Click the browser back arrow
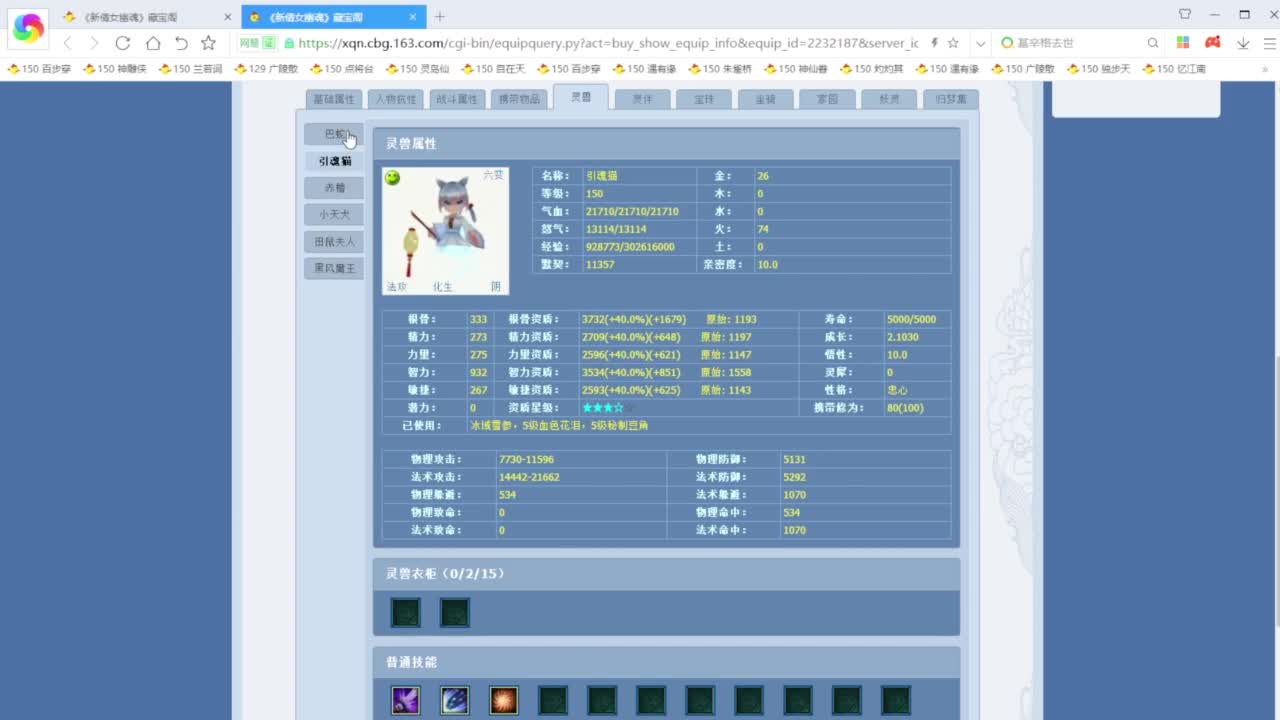The width and height of the screenshot is (1280, 720). pyautogui.click(x=68, y=43)
